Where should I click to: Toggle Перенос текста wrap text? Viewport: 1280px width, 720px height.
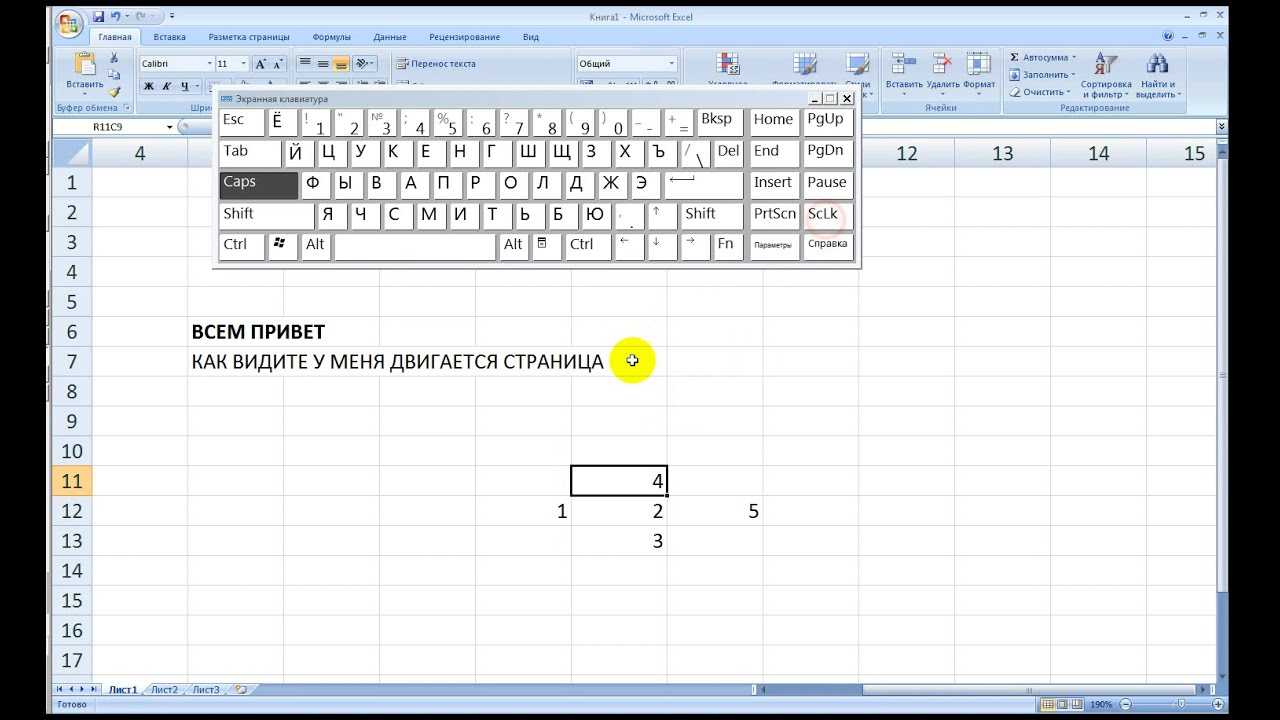point(436,63)
